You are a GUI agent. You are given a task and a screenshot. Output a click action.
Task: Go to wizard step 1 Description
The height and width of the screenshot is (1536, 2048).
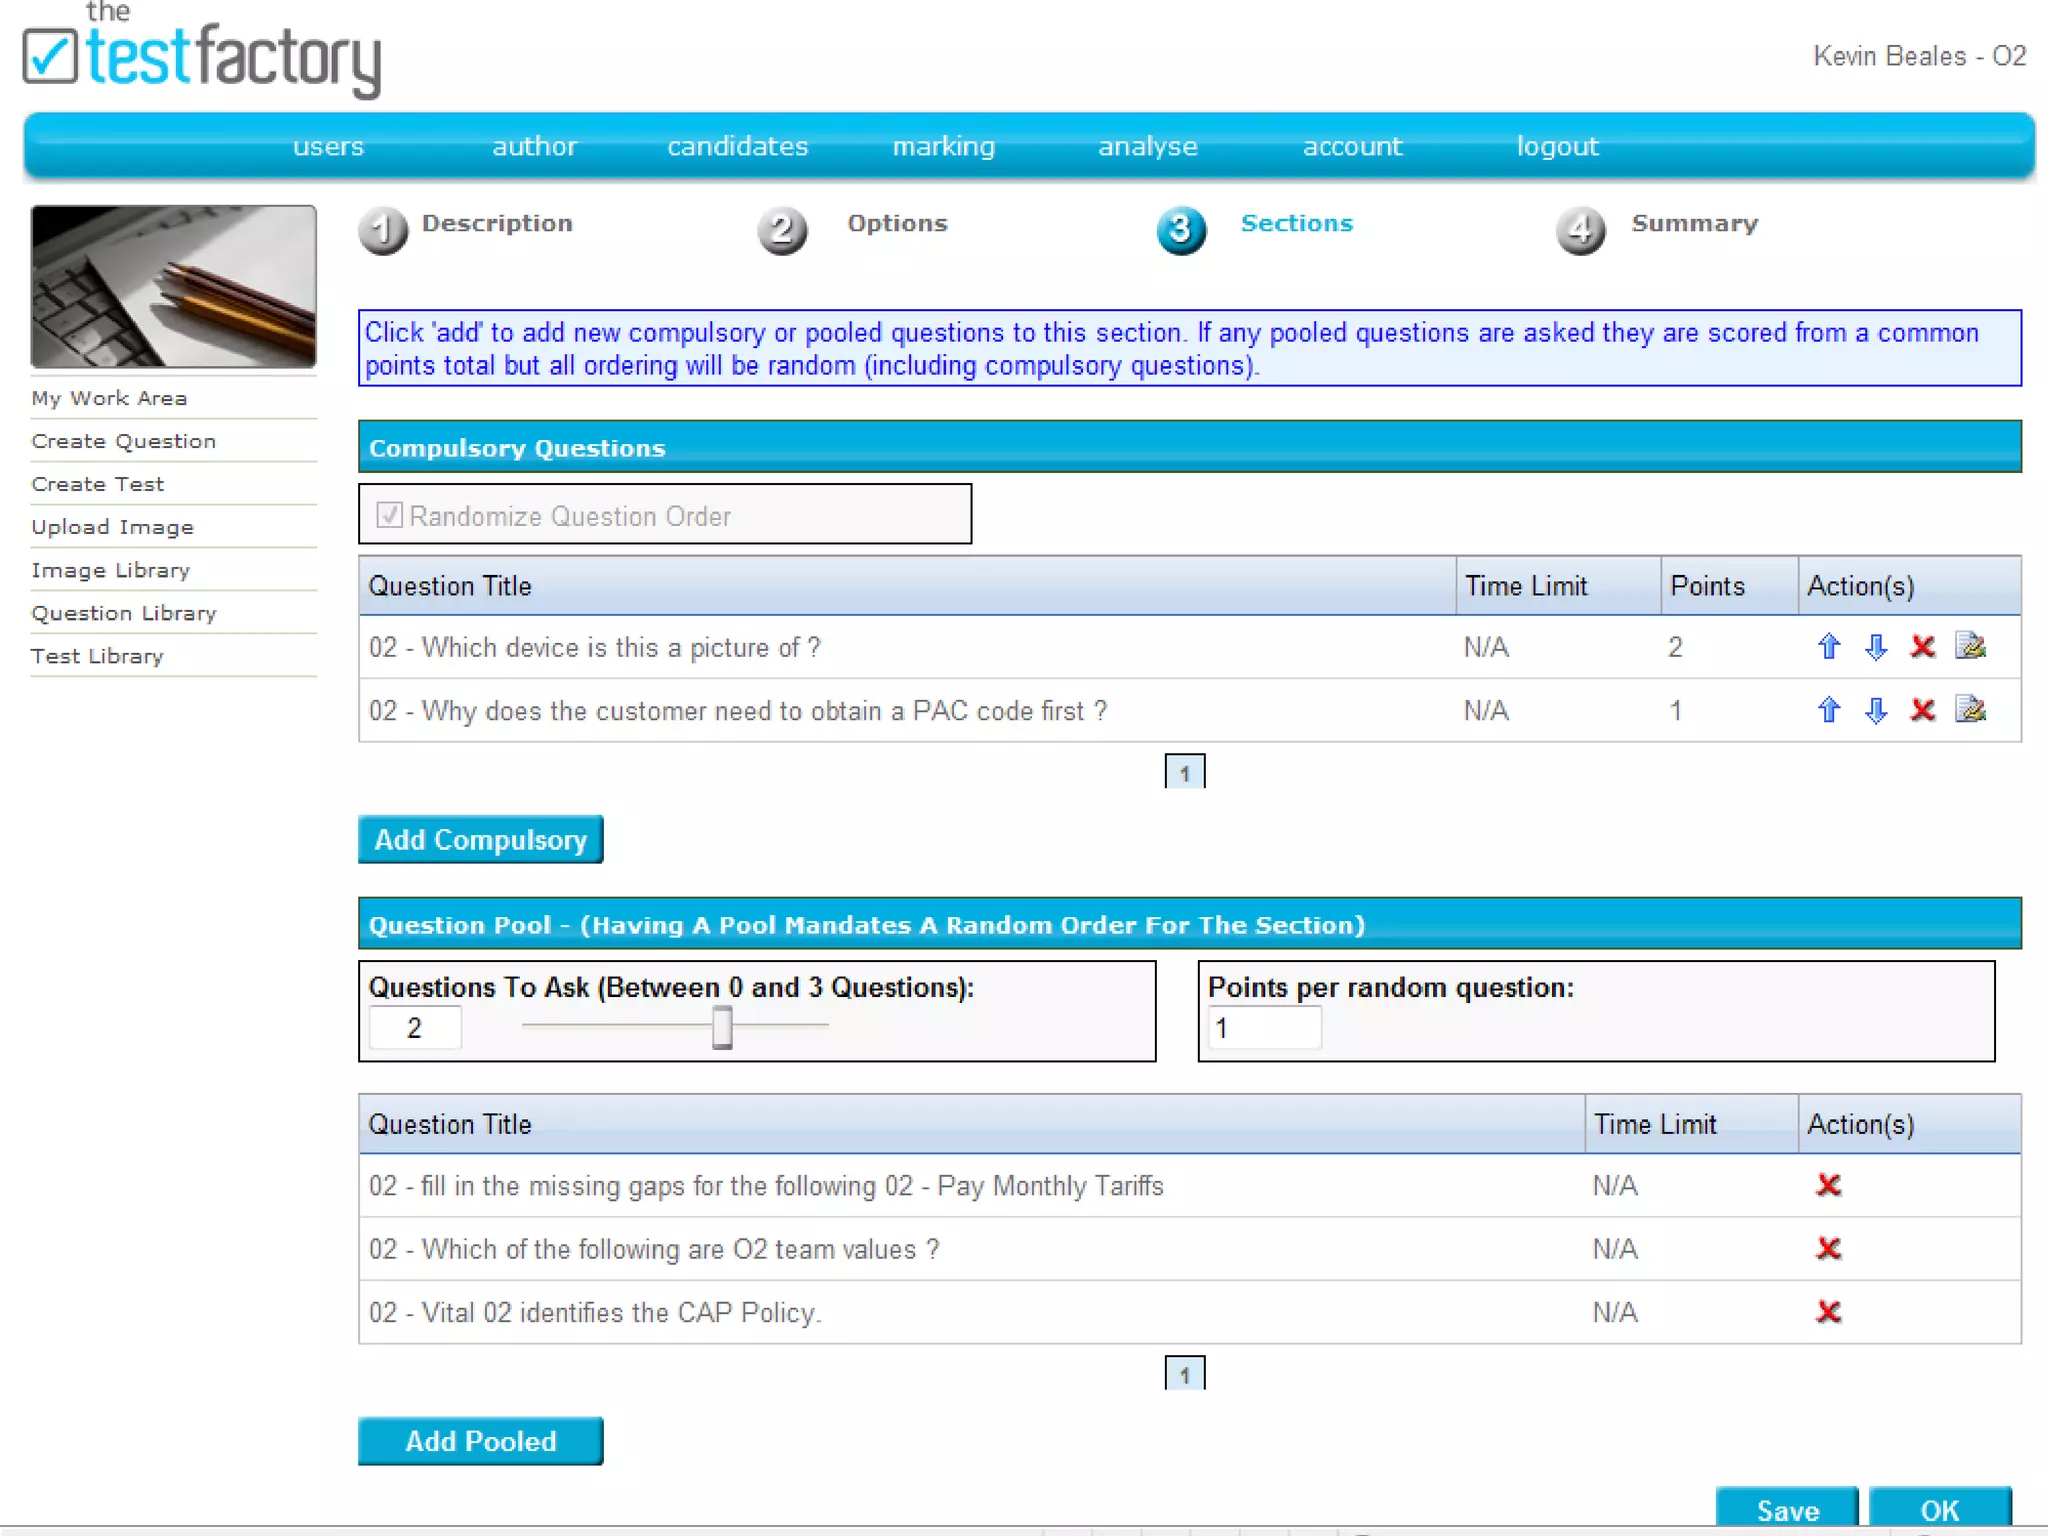pos(496,224)
